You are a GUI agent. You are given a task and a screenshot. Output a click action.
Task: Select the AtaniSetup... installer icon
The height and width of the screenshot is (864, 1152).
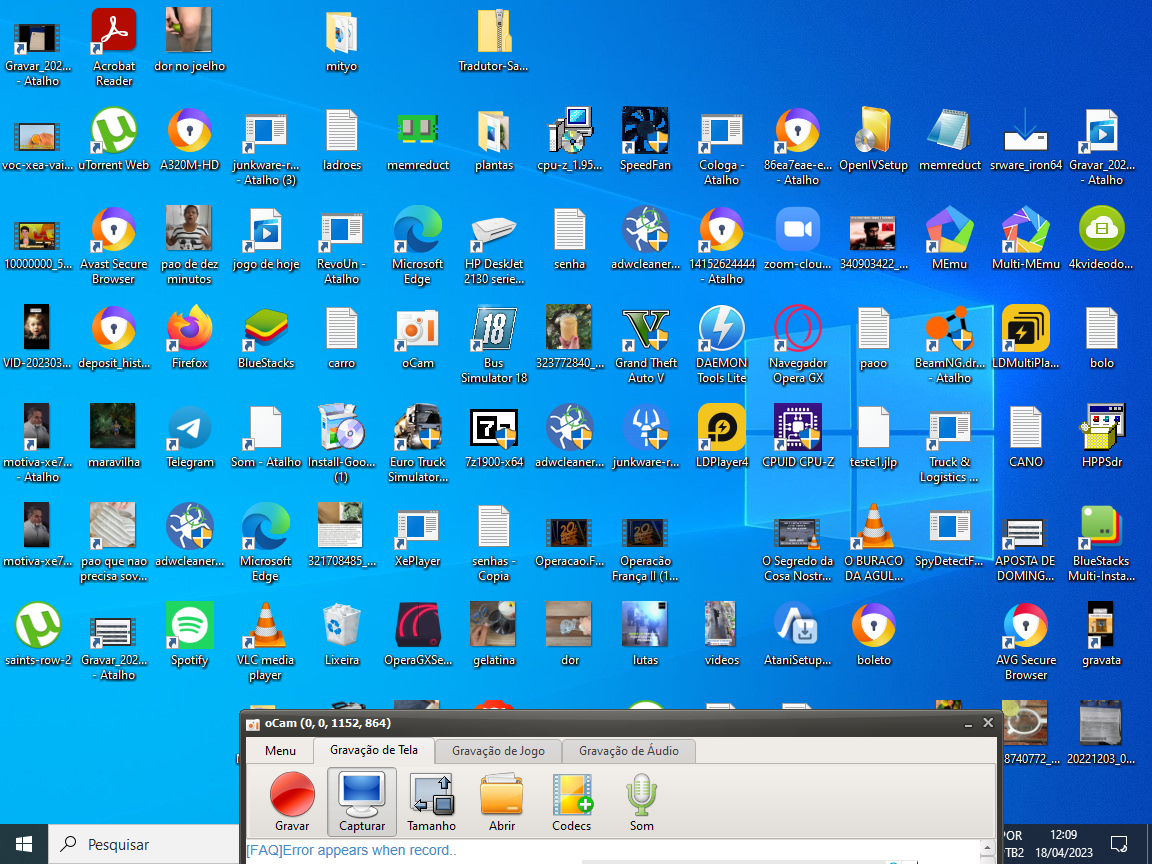pyautogui.click(x=798, y=635)
